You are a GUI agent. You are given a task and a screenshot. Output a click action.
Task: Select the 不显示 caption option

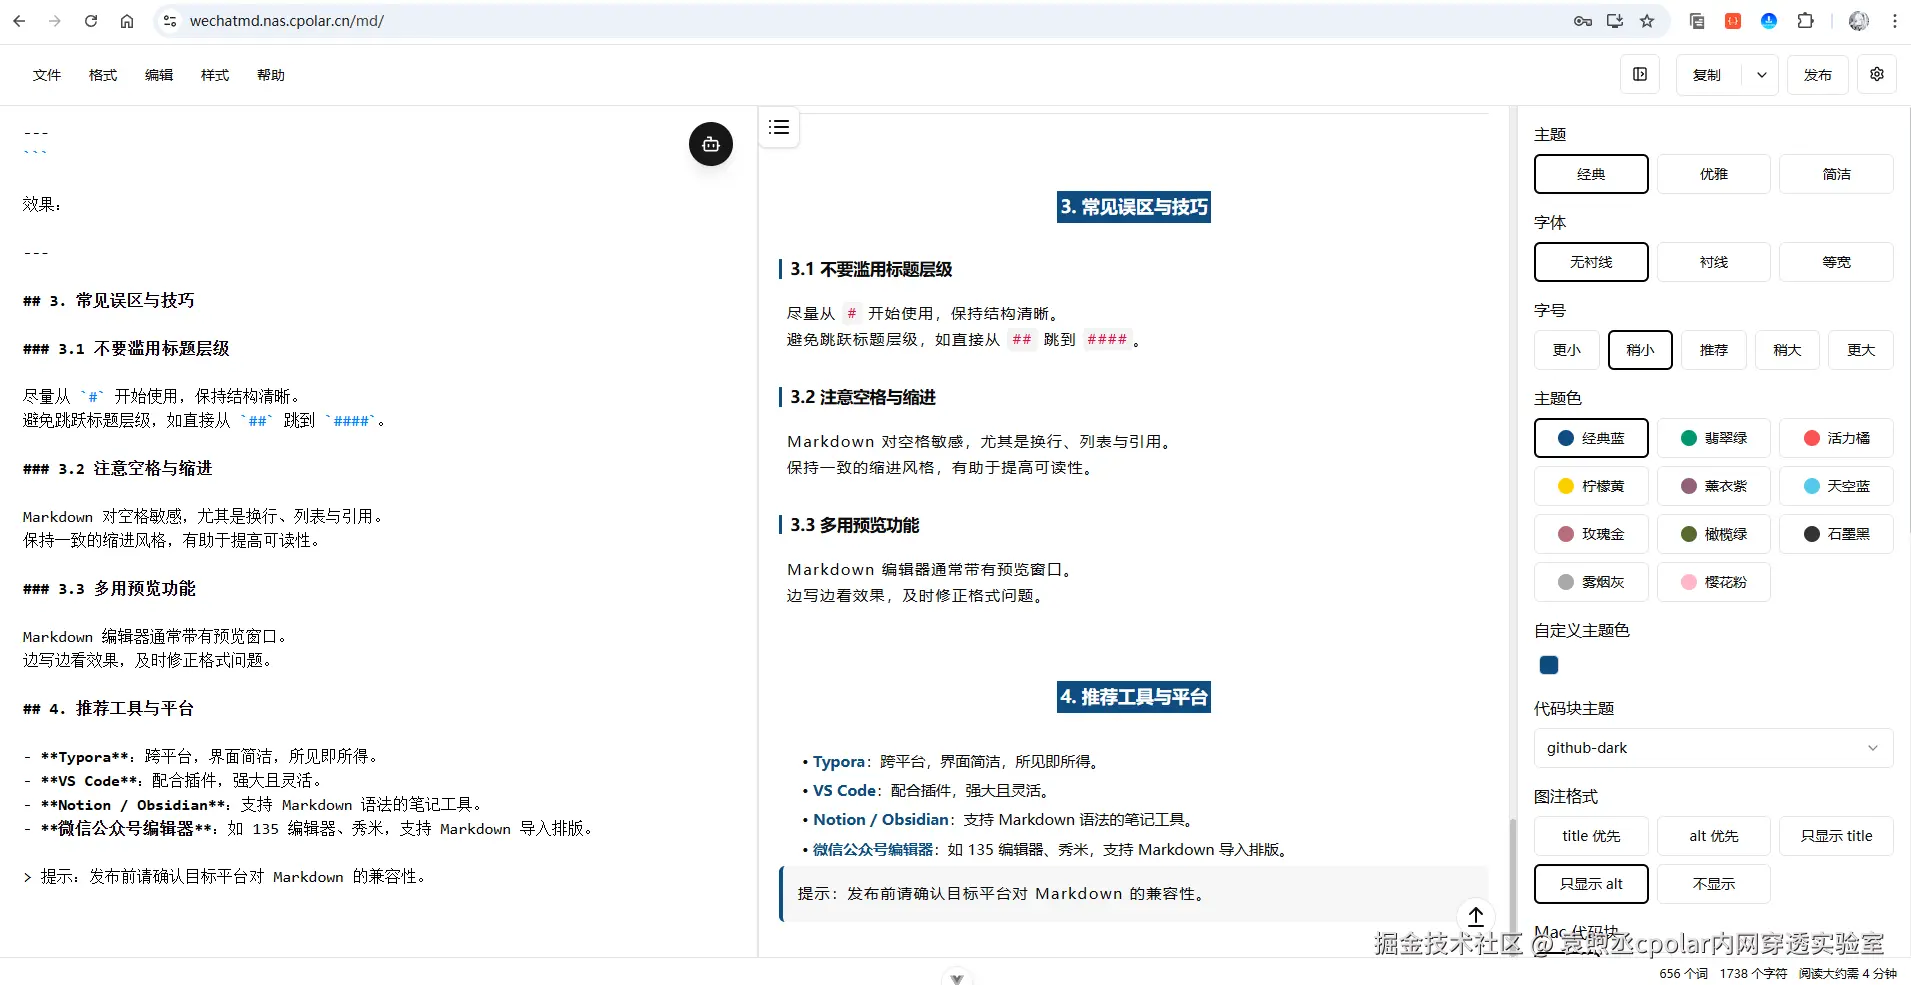pos(1714,884)
